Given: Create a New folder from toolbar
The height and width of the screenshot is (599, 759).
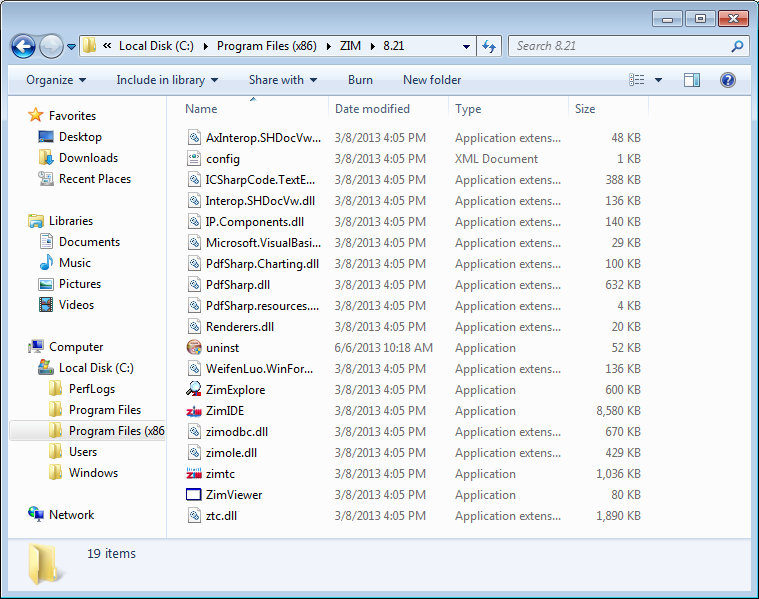Looking at the screenshot, I should pyautogui.click(x=432, y=80).
